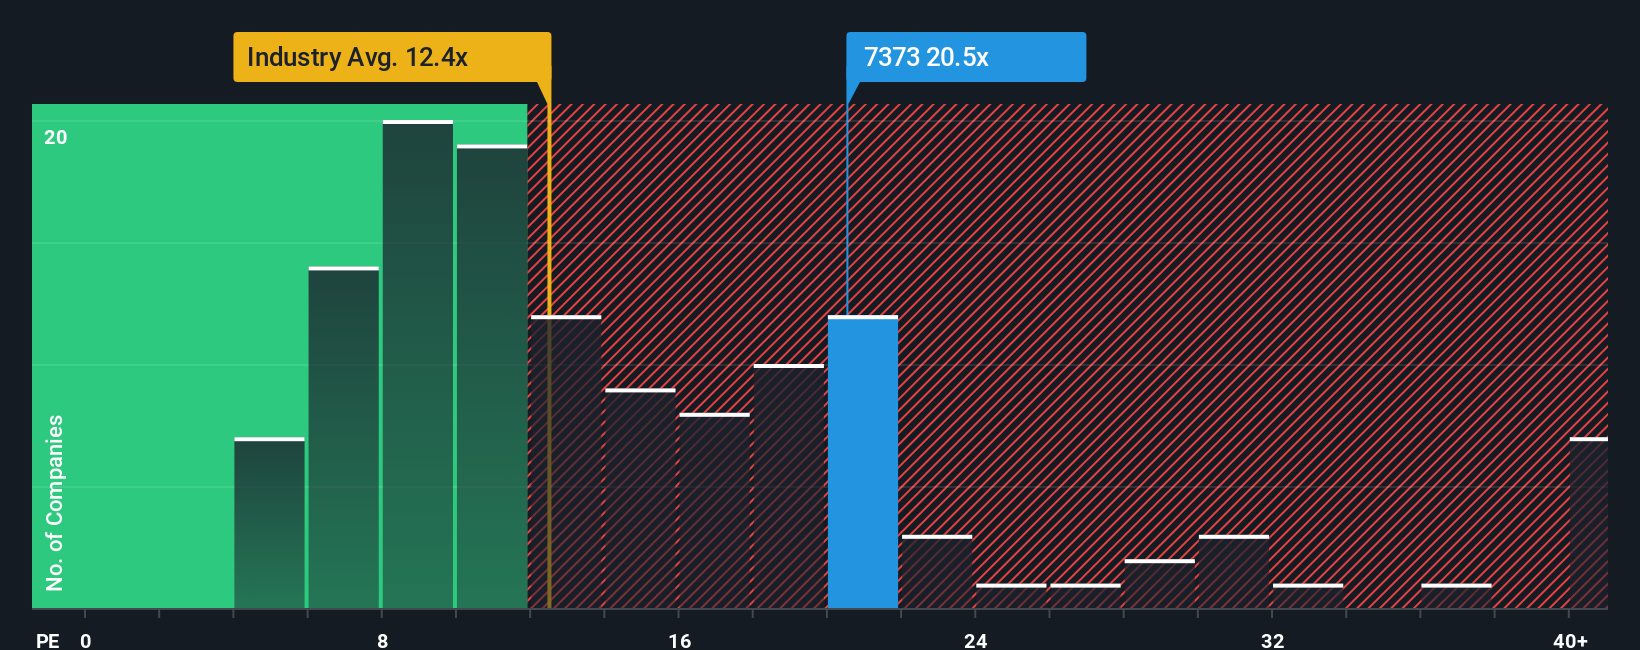Click the 40+ overflow bar on the right edge
Image resolution: width=1640 pixels, height=650 pixels.
[1588, 523]
